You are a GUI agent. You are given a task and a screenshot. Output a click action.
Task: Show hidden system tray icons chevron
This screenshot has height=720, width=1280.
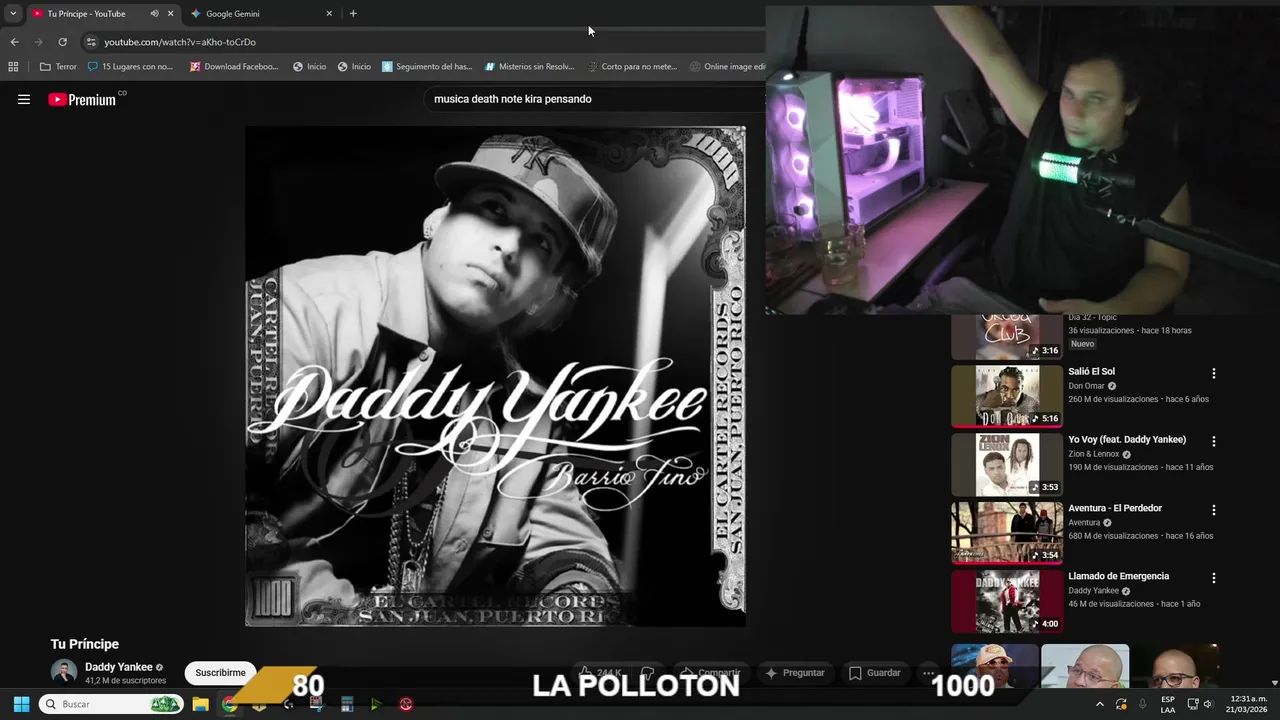tap(1100, 704)
